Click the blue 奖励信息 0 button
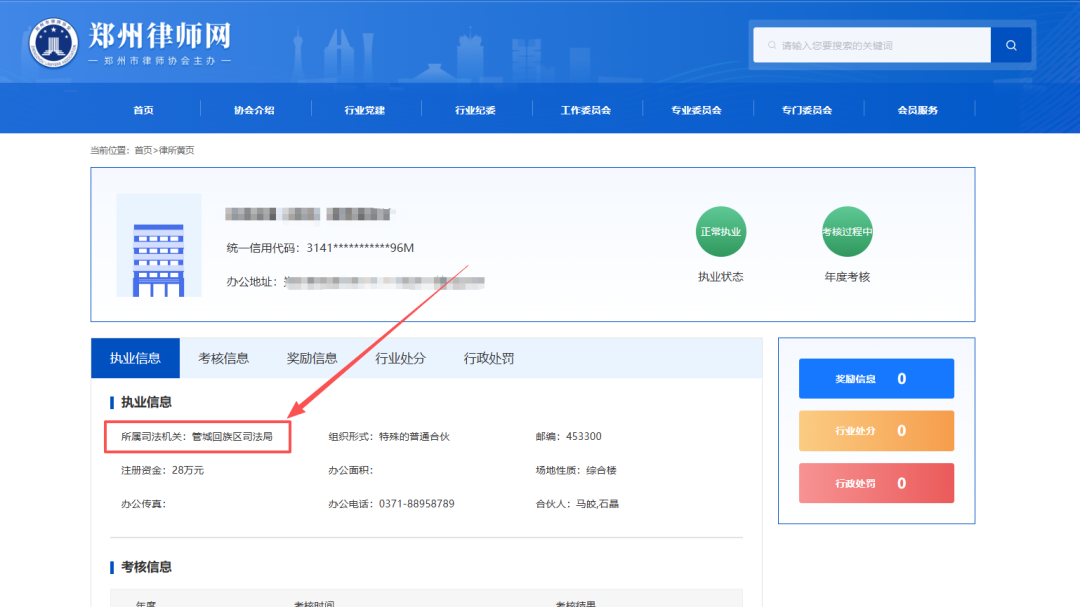This screenshot has width=1080, height=607. (876, 378)
